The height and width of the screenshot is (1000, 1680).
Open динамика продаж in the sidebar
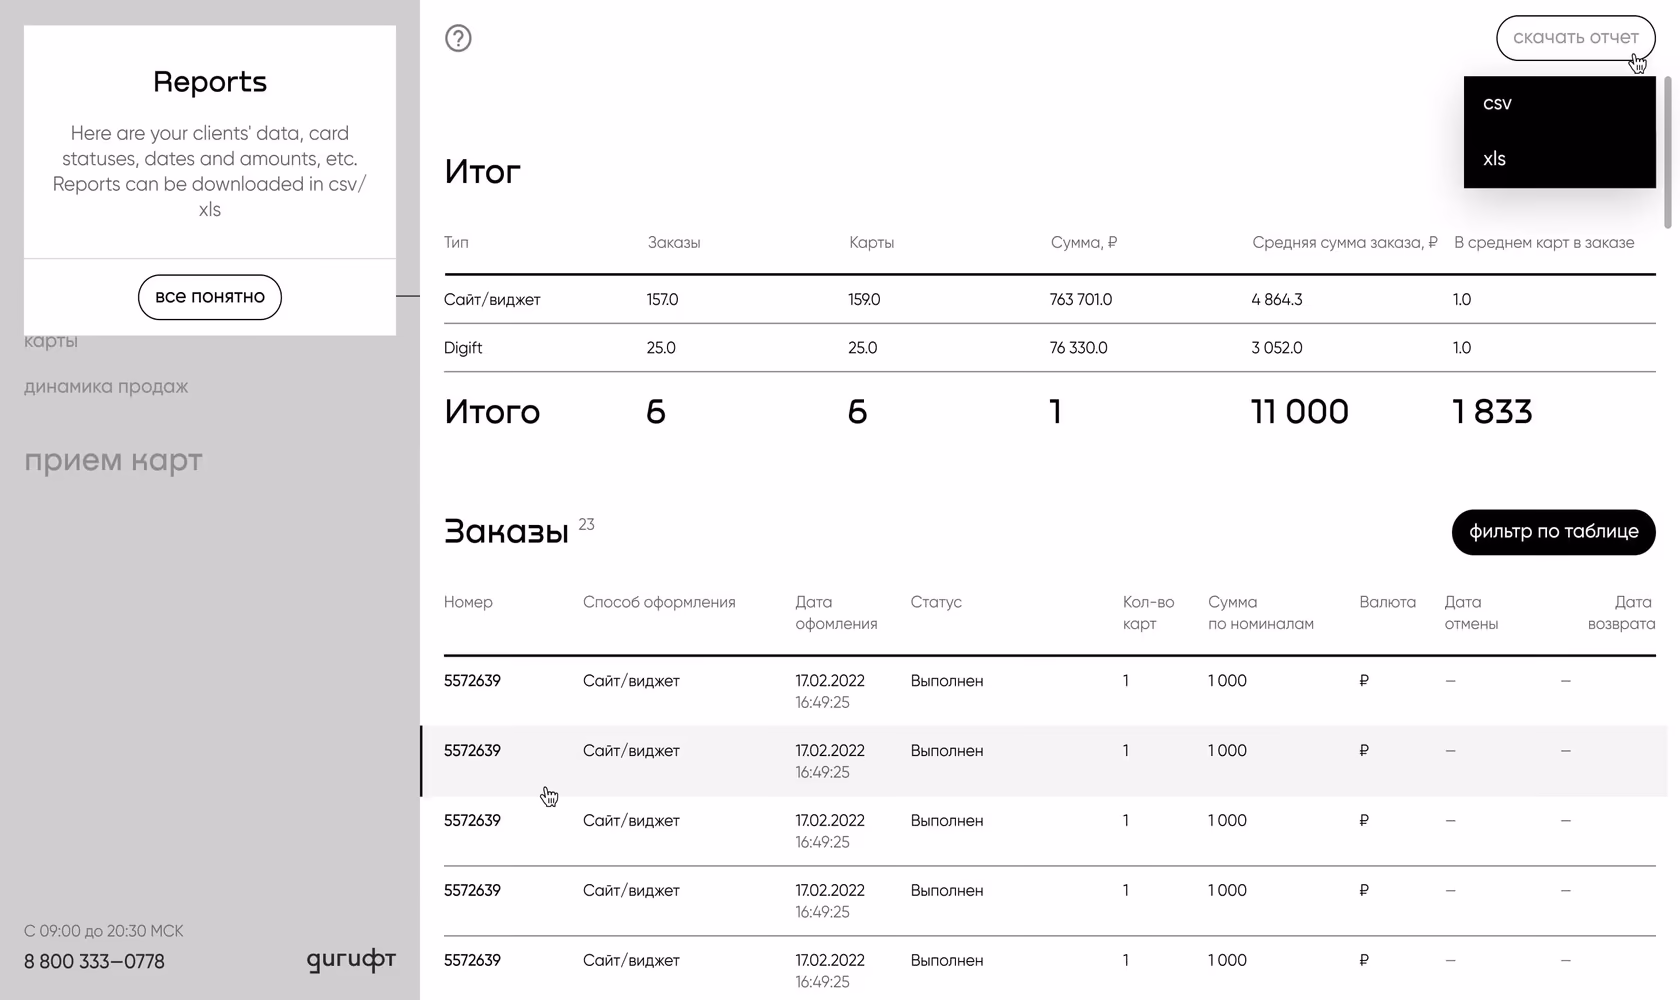coord(105,386)
